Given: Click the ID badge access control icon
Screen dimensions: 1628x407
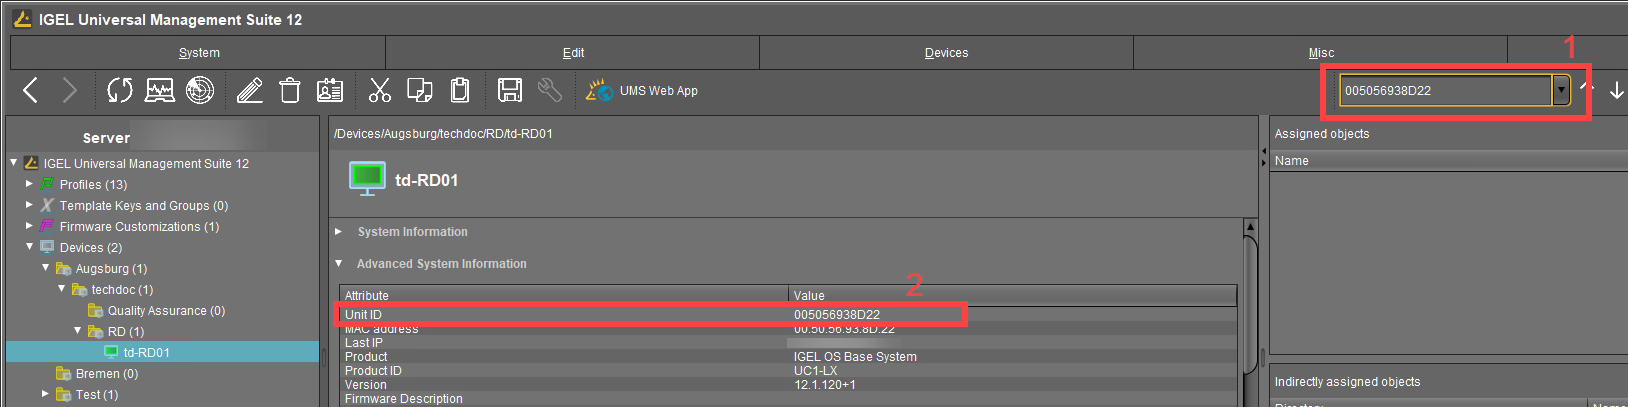Looking at the screenshot, I should [x=330, y=91].
